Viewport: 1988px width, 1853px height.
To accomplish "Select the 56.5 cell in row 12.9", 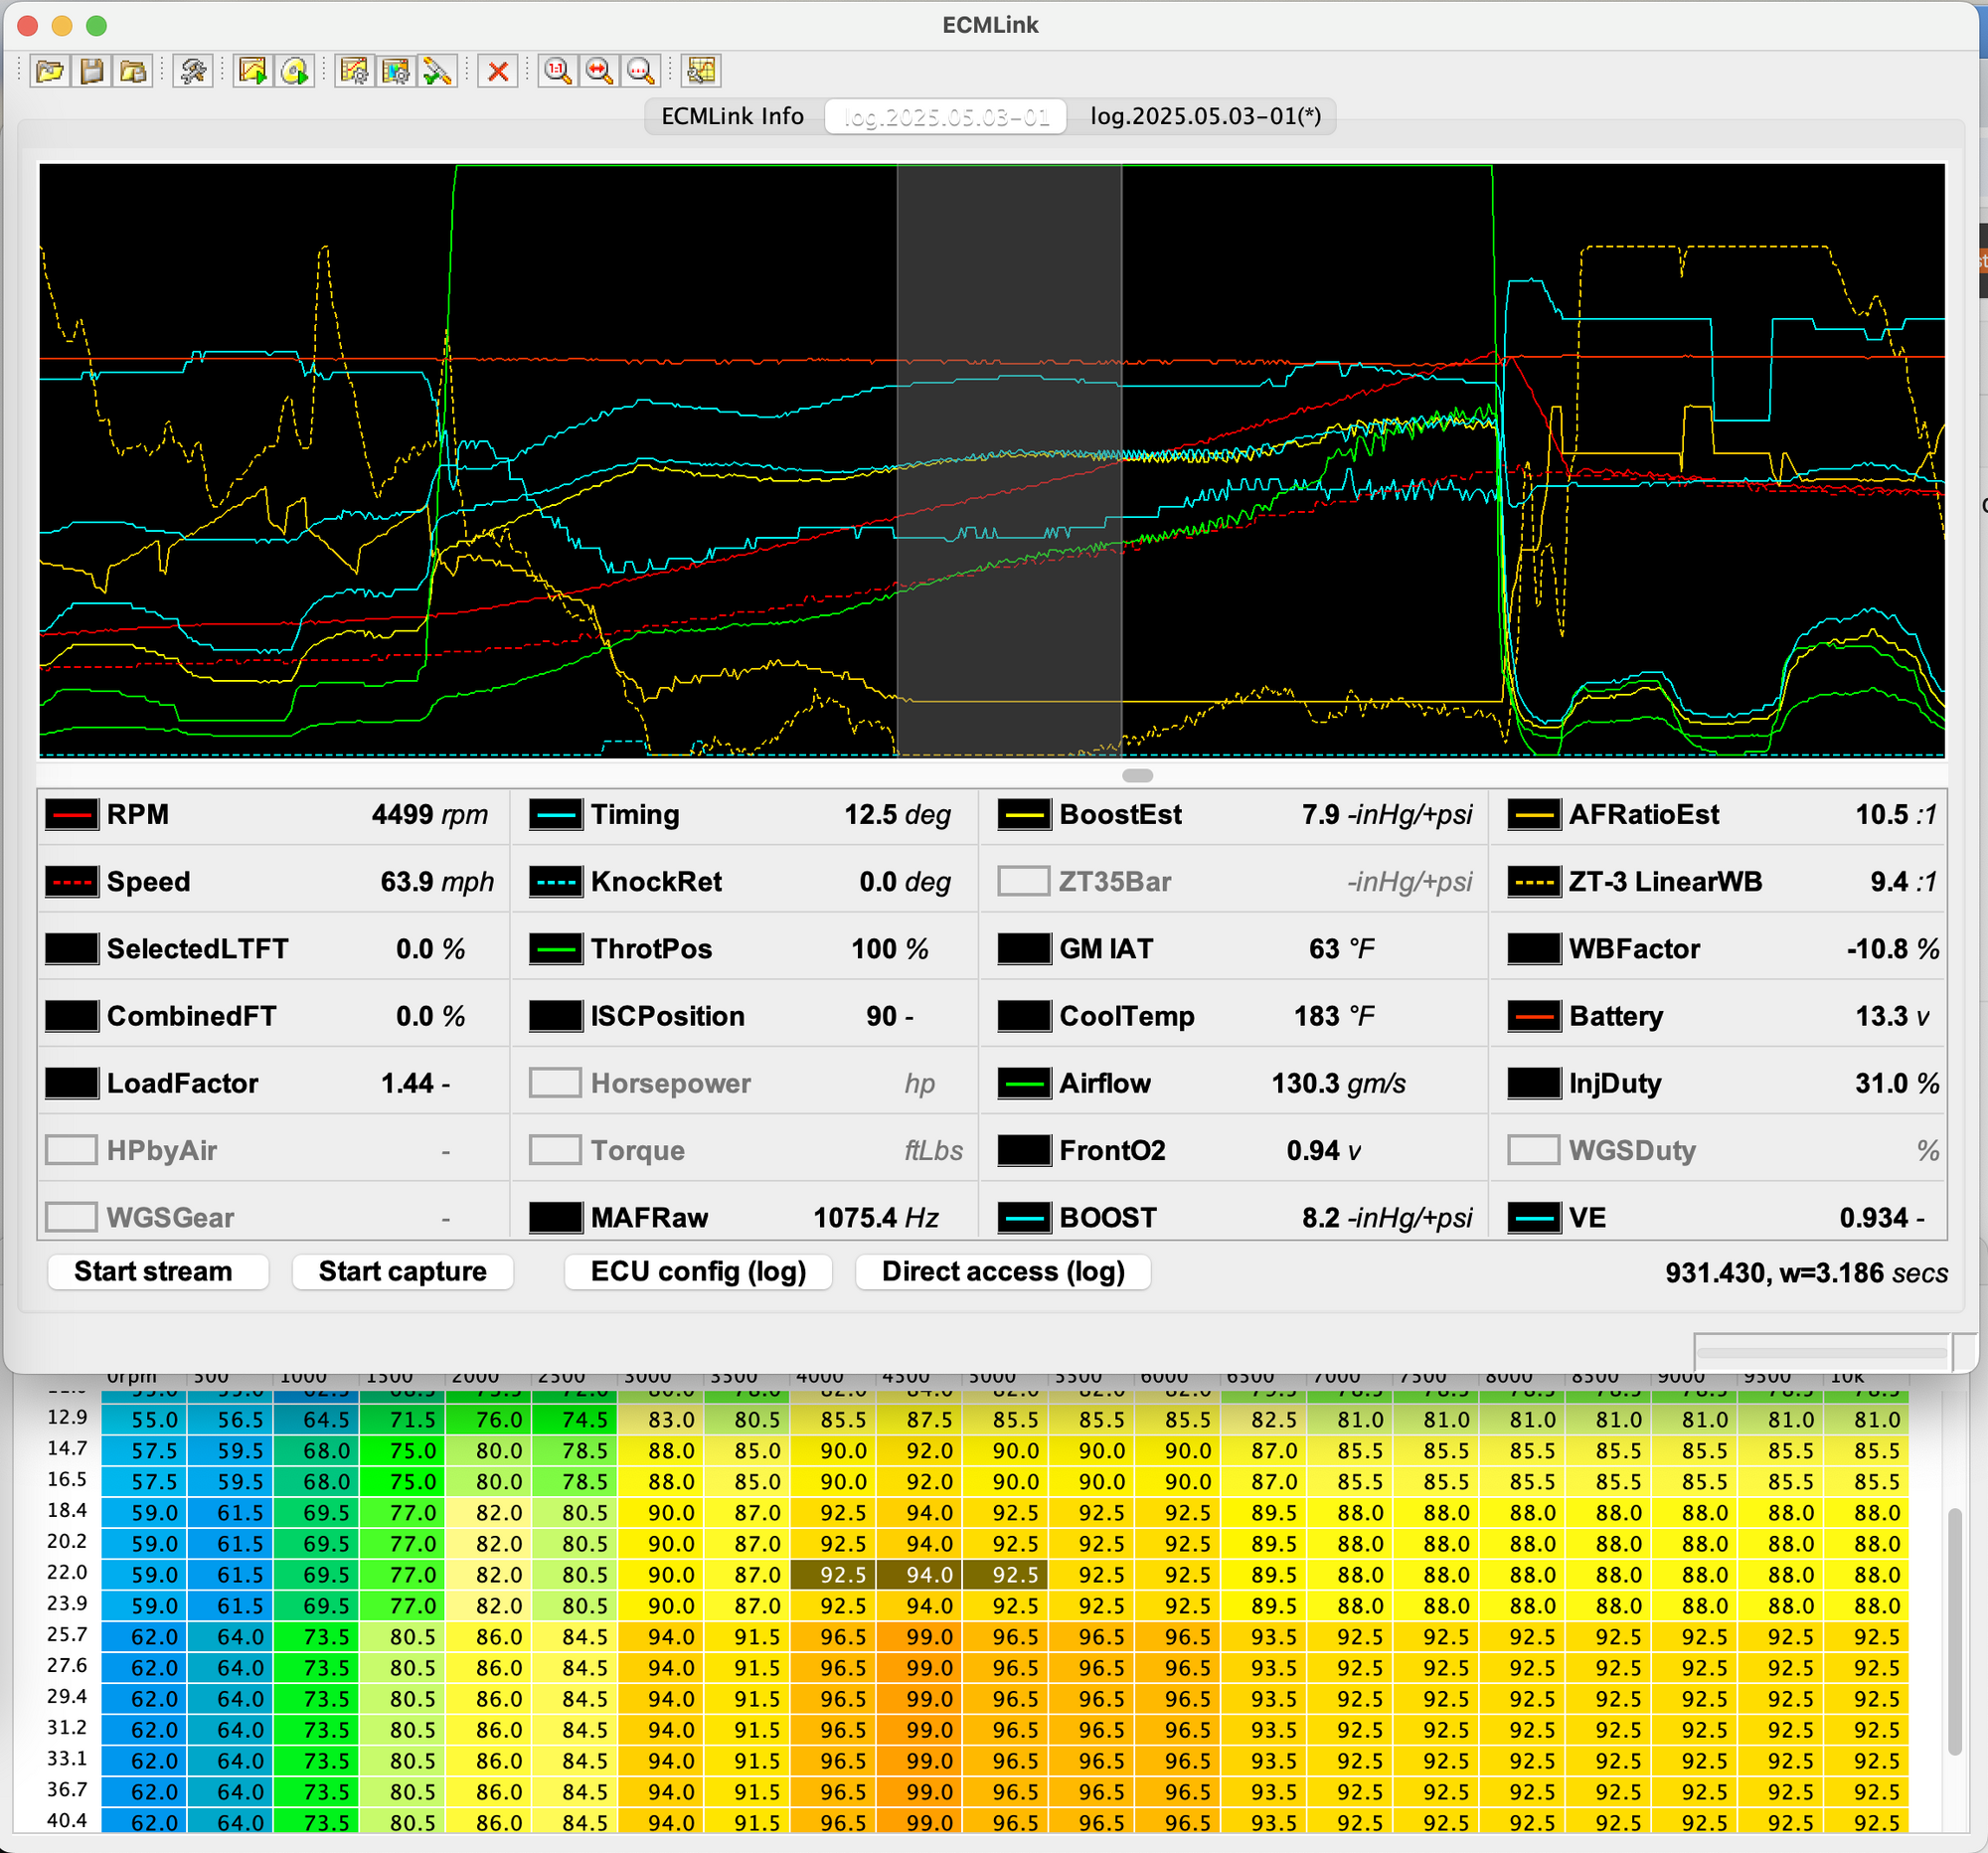I will [x=231, y=1420].
